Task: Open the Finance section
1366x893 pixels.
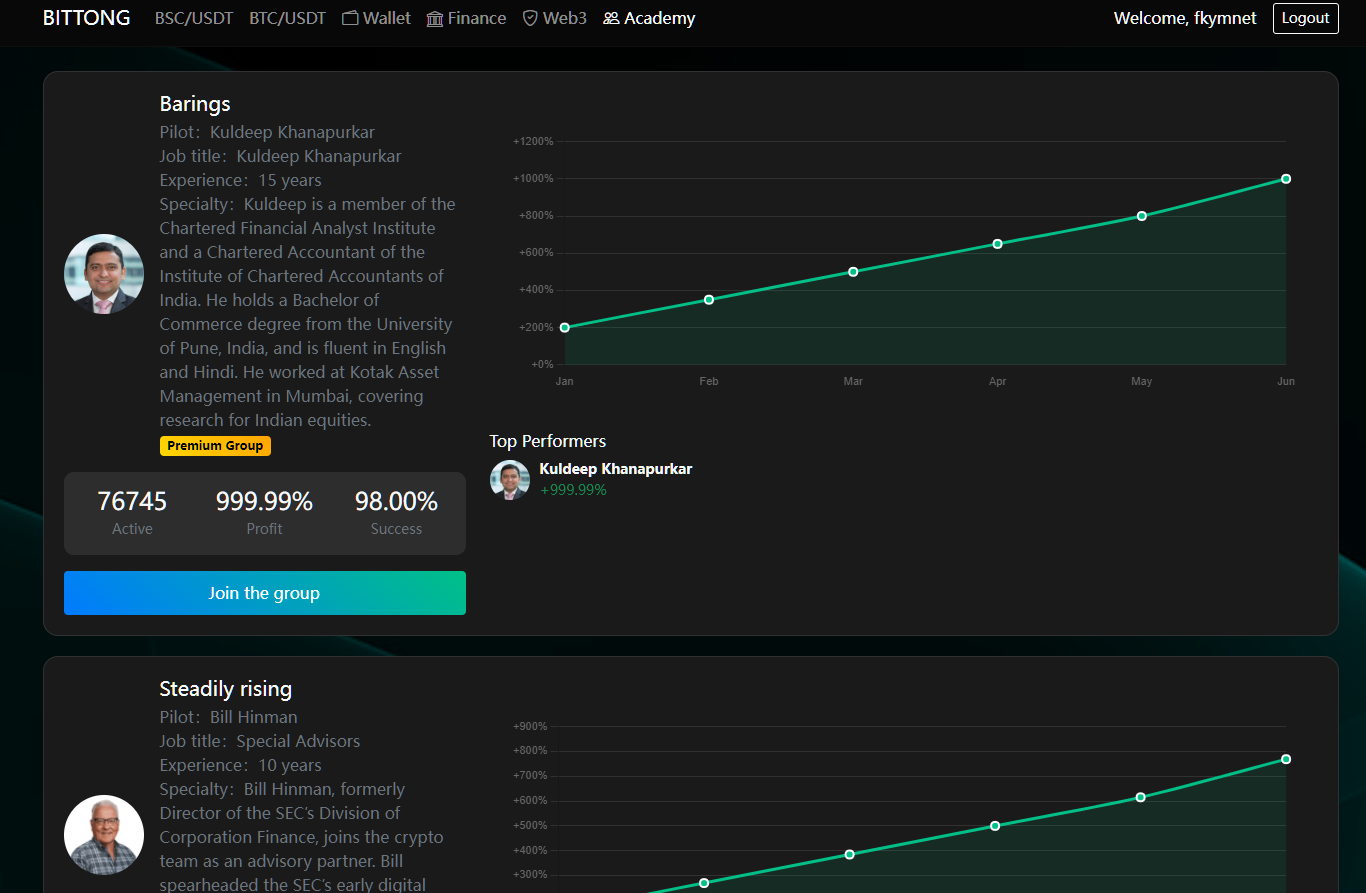Action: pos(466,18)
